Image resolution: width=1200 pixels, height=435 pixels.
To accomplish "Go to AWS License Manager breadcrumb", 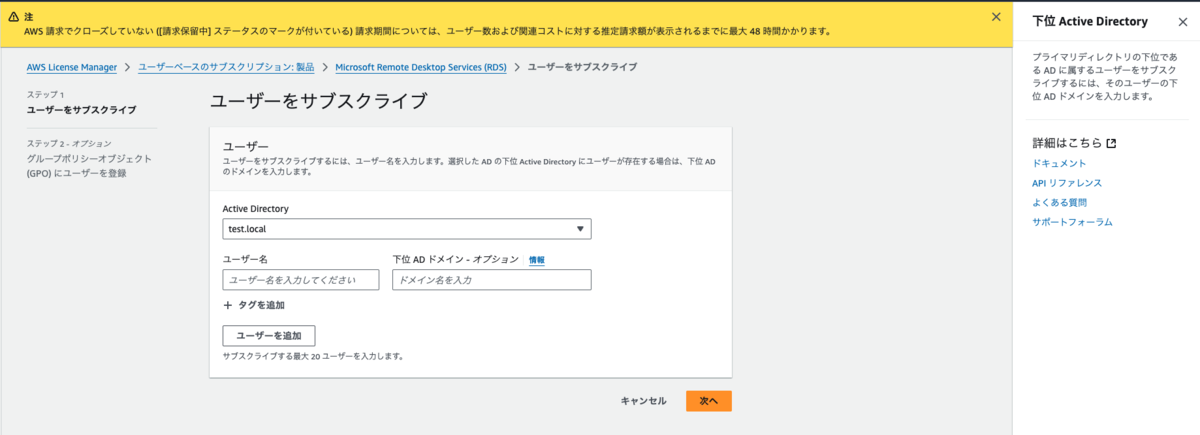I will click(72, 67).
